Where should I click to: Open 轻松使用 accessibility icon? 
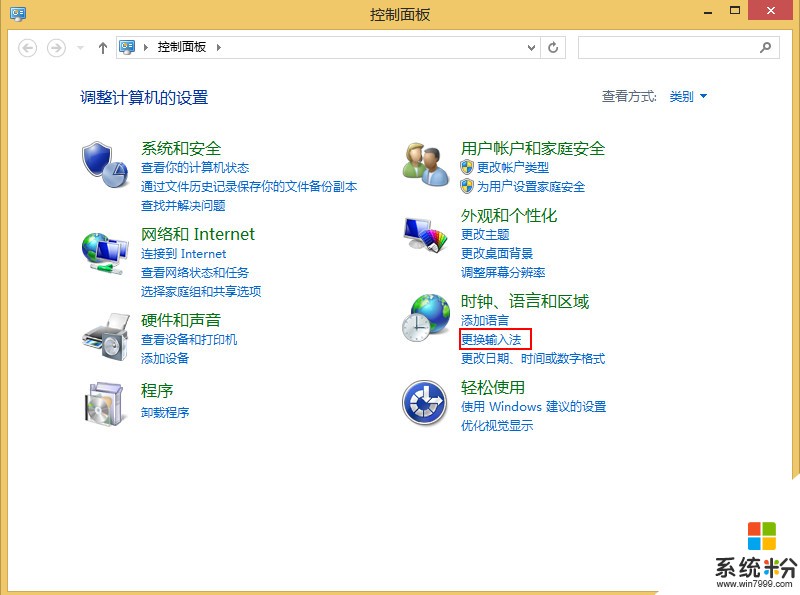click(424, 403)
